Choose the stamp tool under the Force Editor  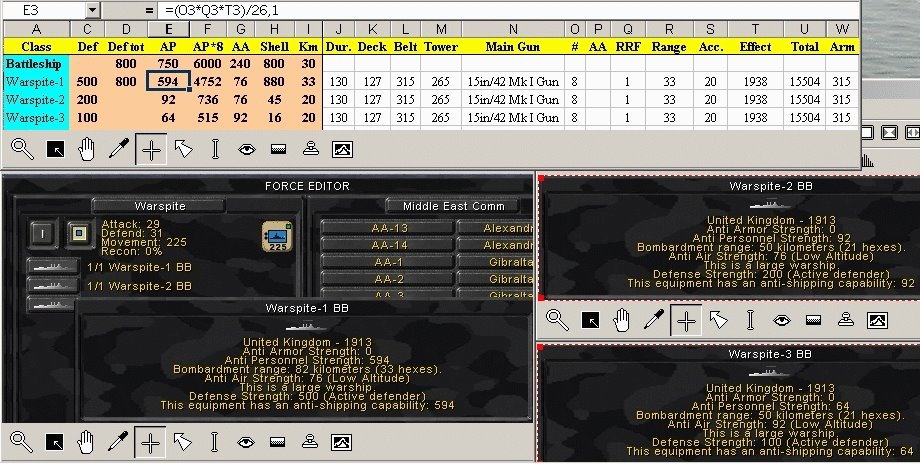click(x=310, y=442)
